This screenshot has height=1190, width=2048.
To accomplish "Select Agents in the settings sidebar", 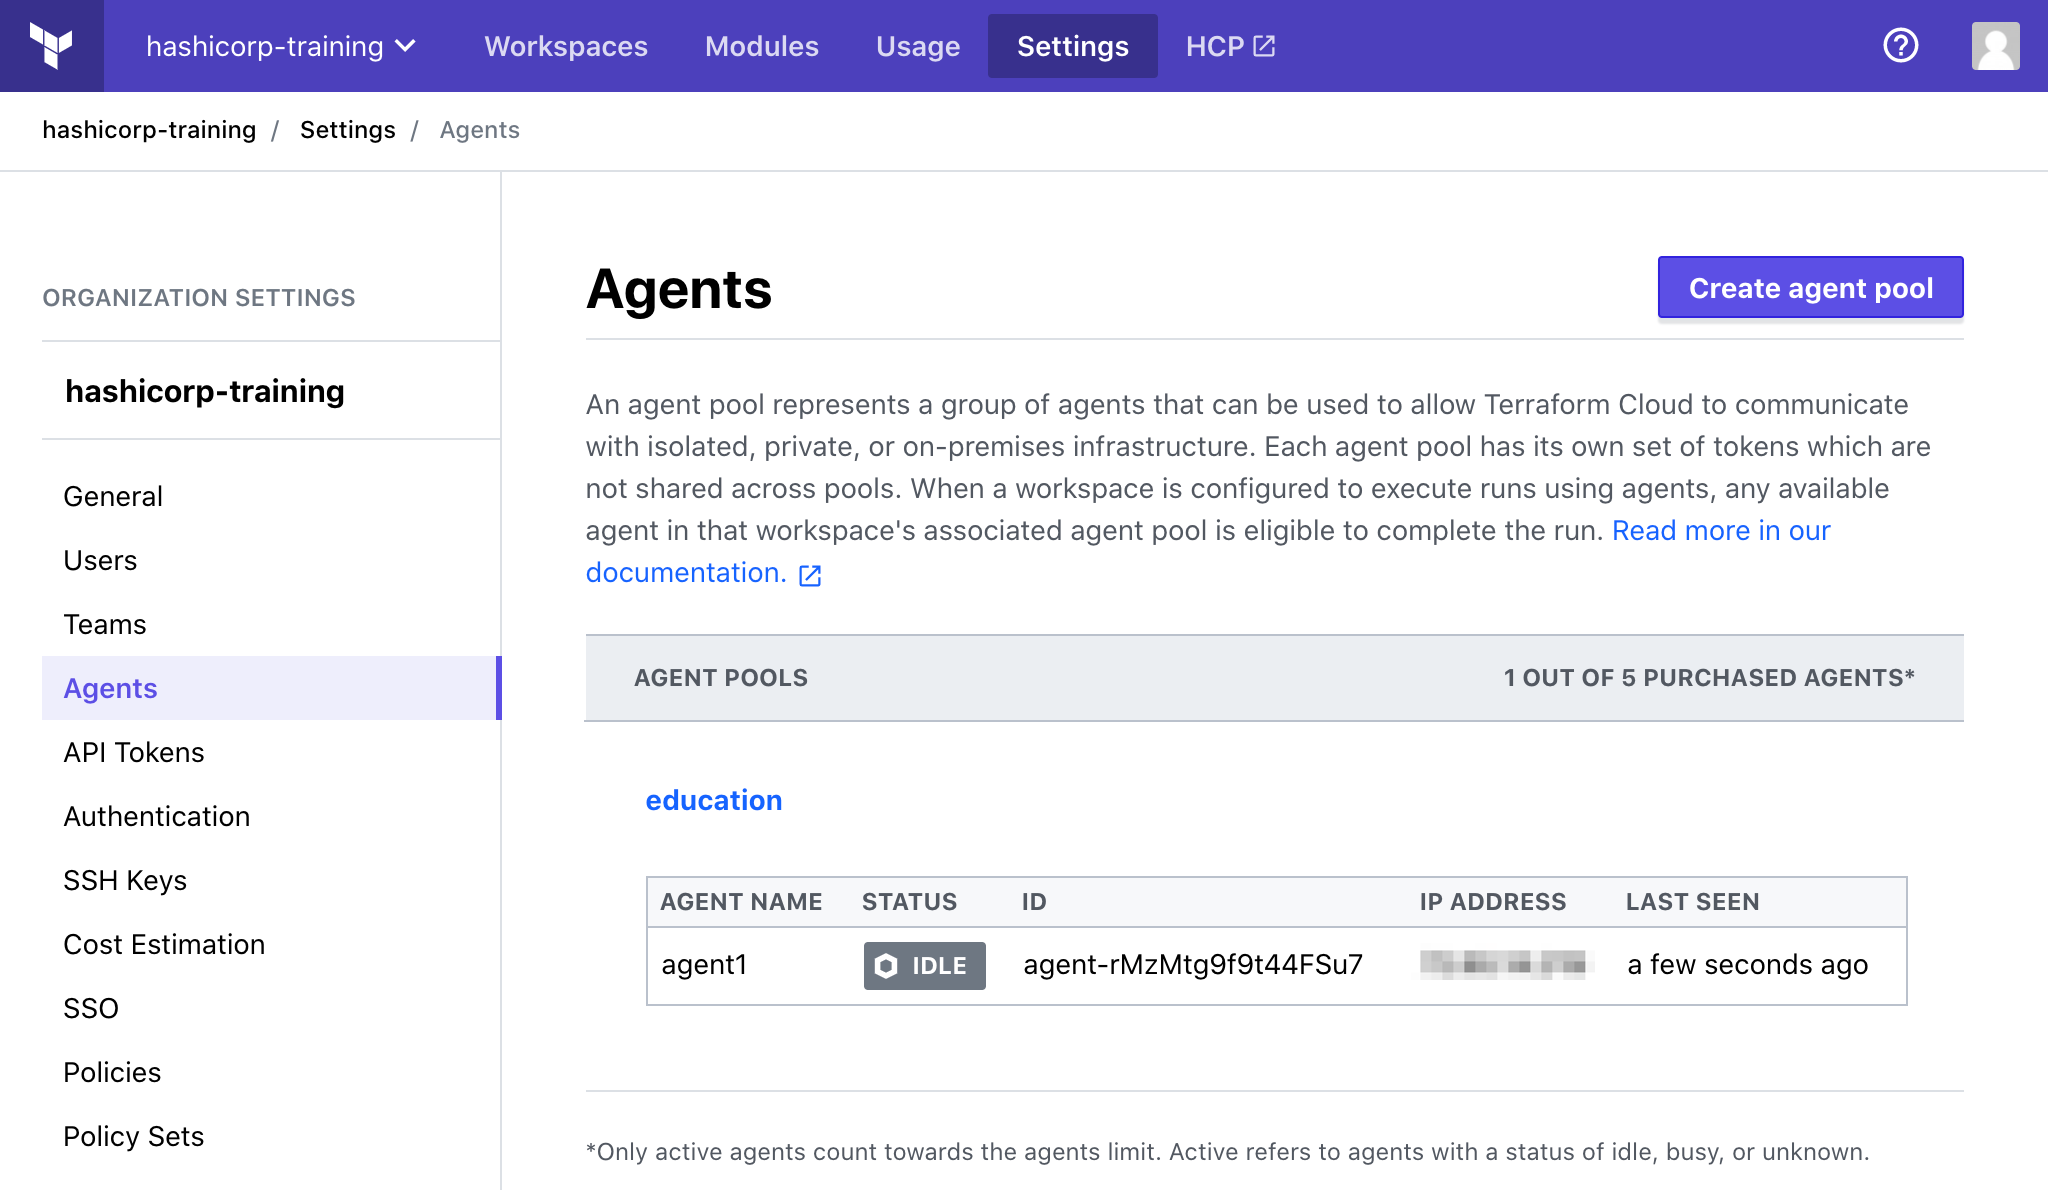I will click(271, 688).
